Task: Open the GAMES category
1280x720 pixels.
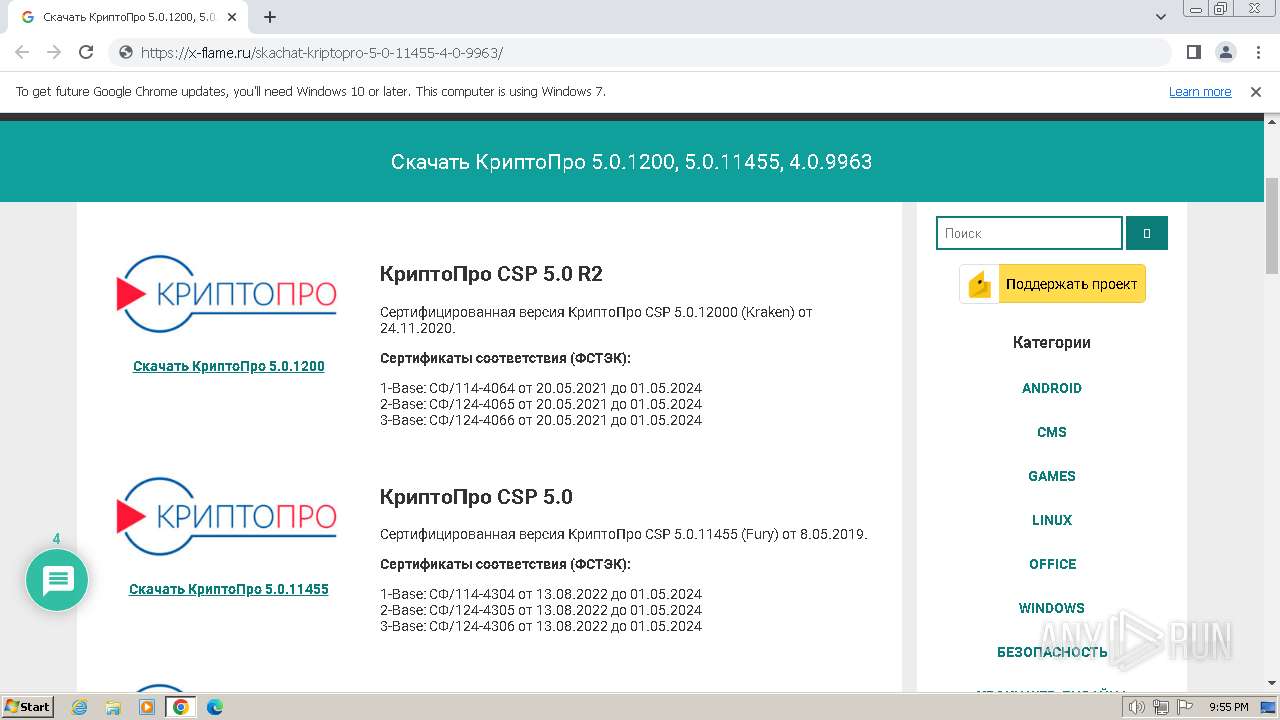Action: pyautogui.click(x=1052, y=476)
